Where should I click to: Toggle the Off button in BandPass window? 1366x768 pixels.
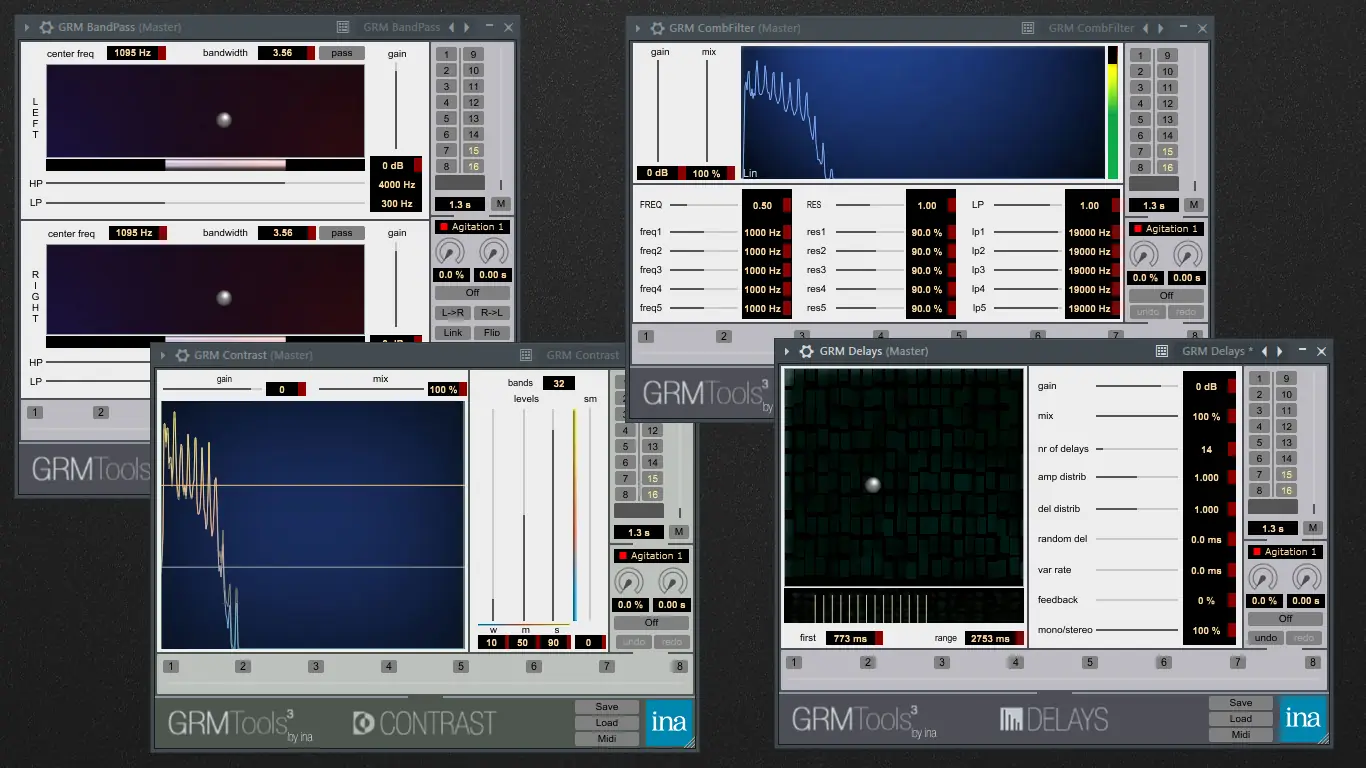472,293
